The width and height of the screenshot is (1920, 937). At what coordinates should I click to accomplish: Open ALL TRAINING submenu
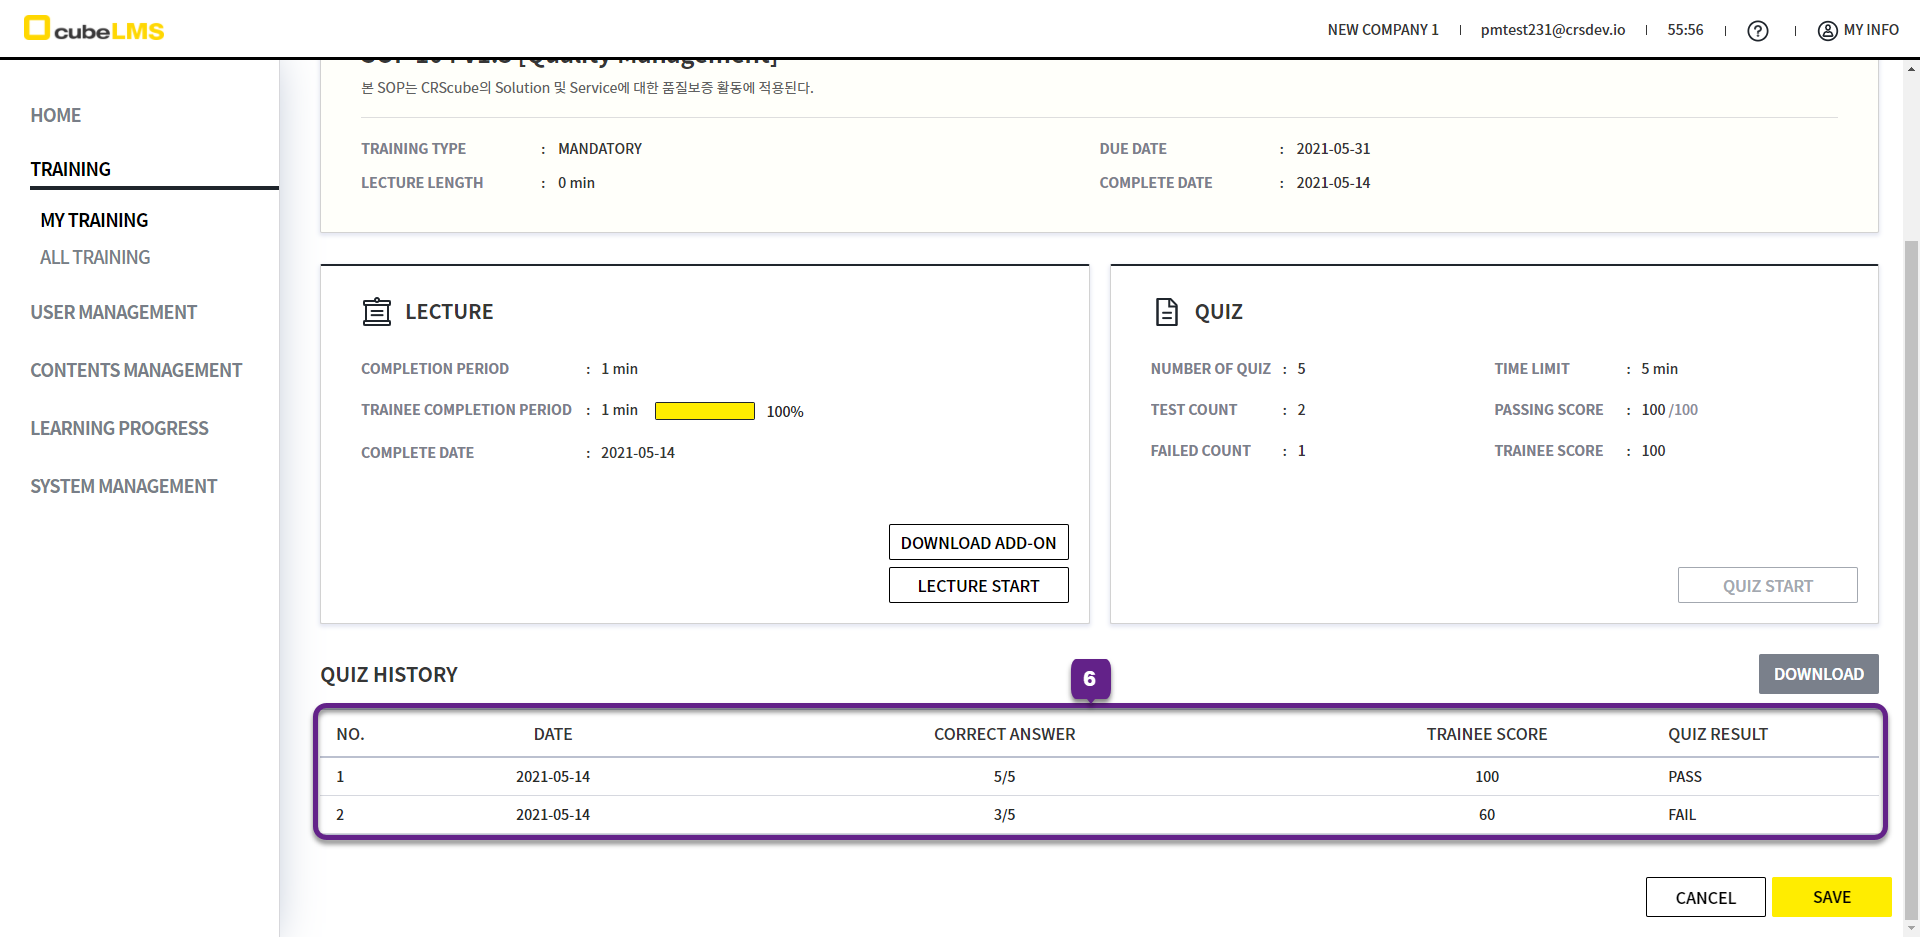[x=95, y=257]
